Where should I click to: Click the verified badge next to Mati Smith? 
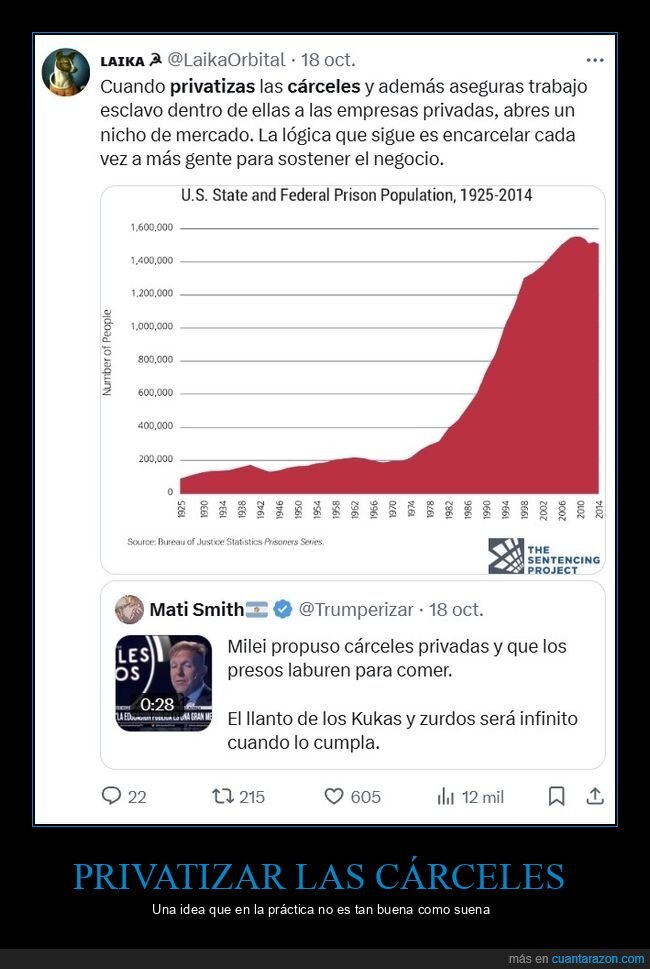pyautogui.click(x=281, y=610)
